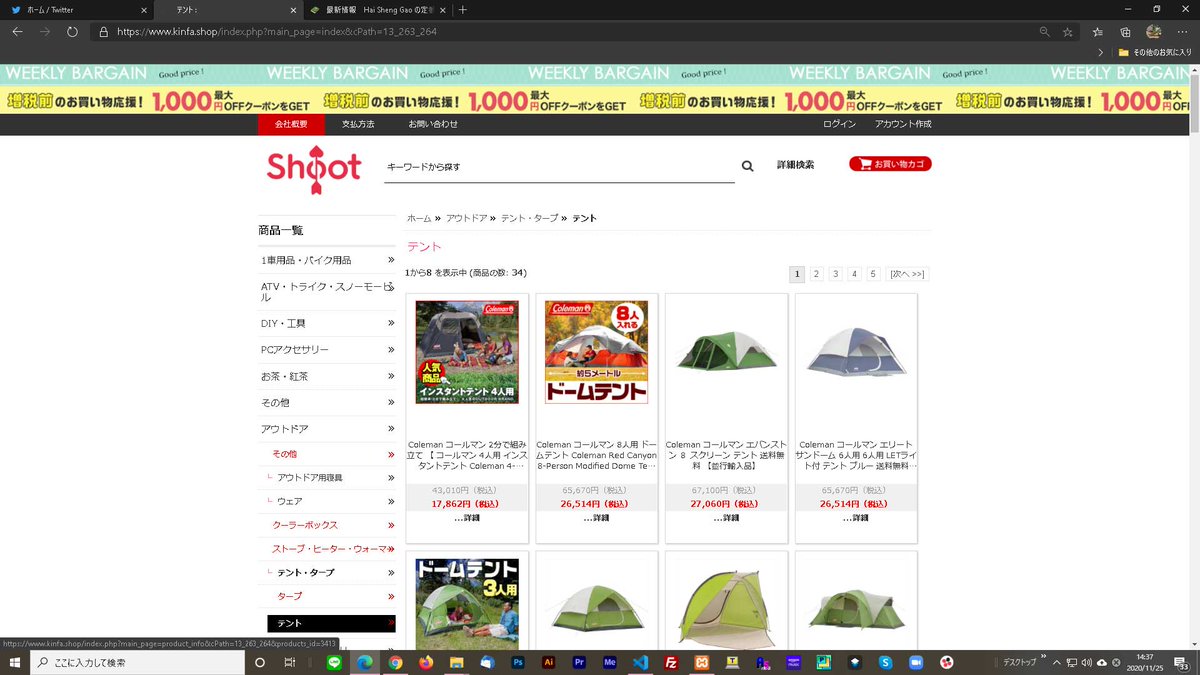Click the テント・タープ breadcrumb link
The image size is (1200, 675).
(529, 218)
